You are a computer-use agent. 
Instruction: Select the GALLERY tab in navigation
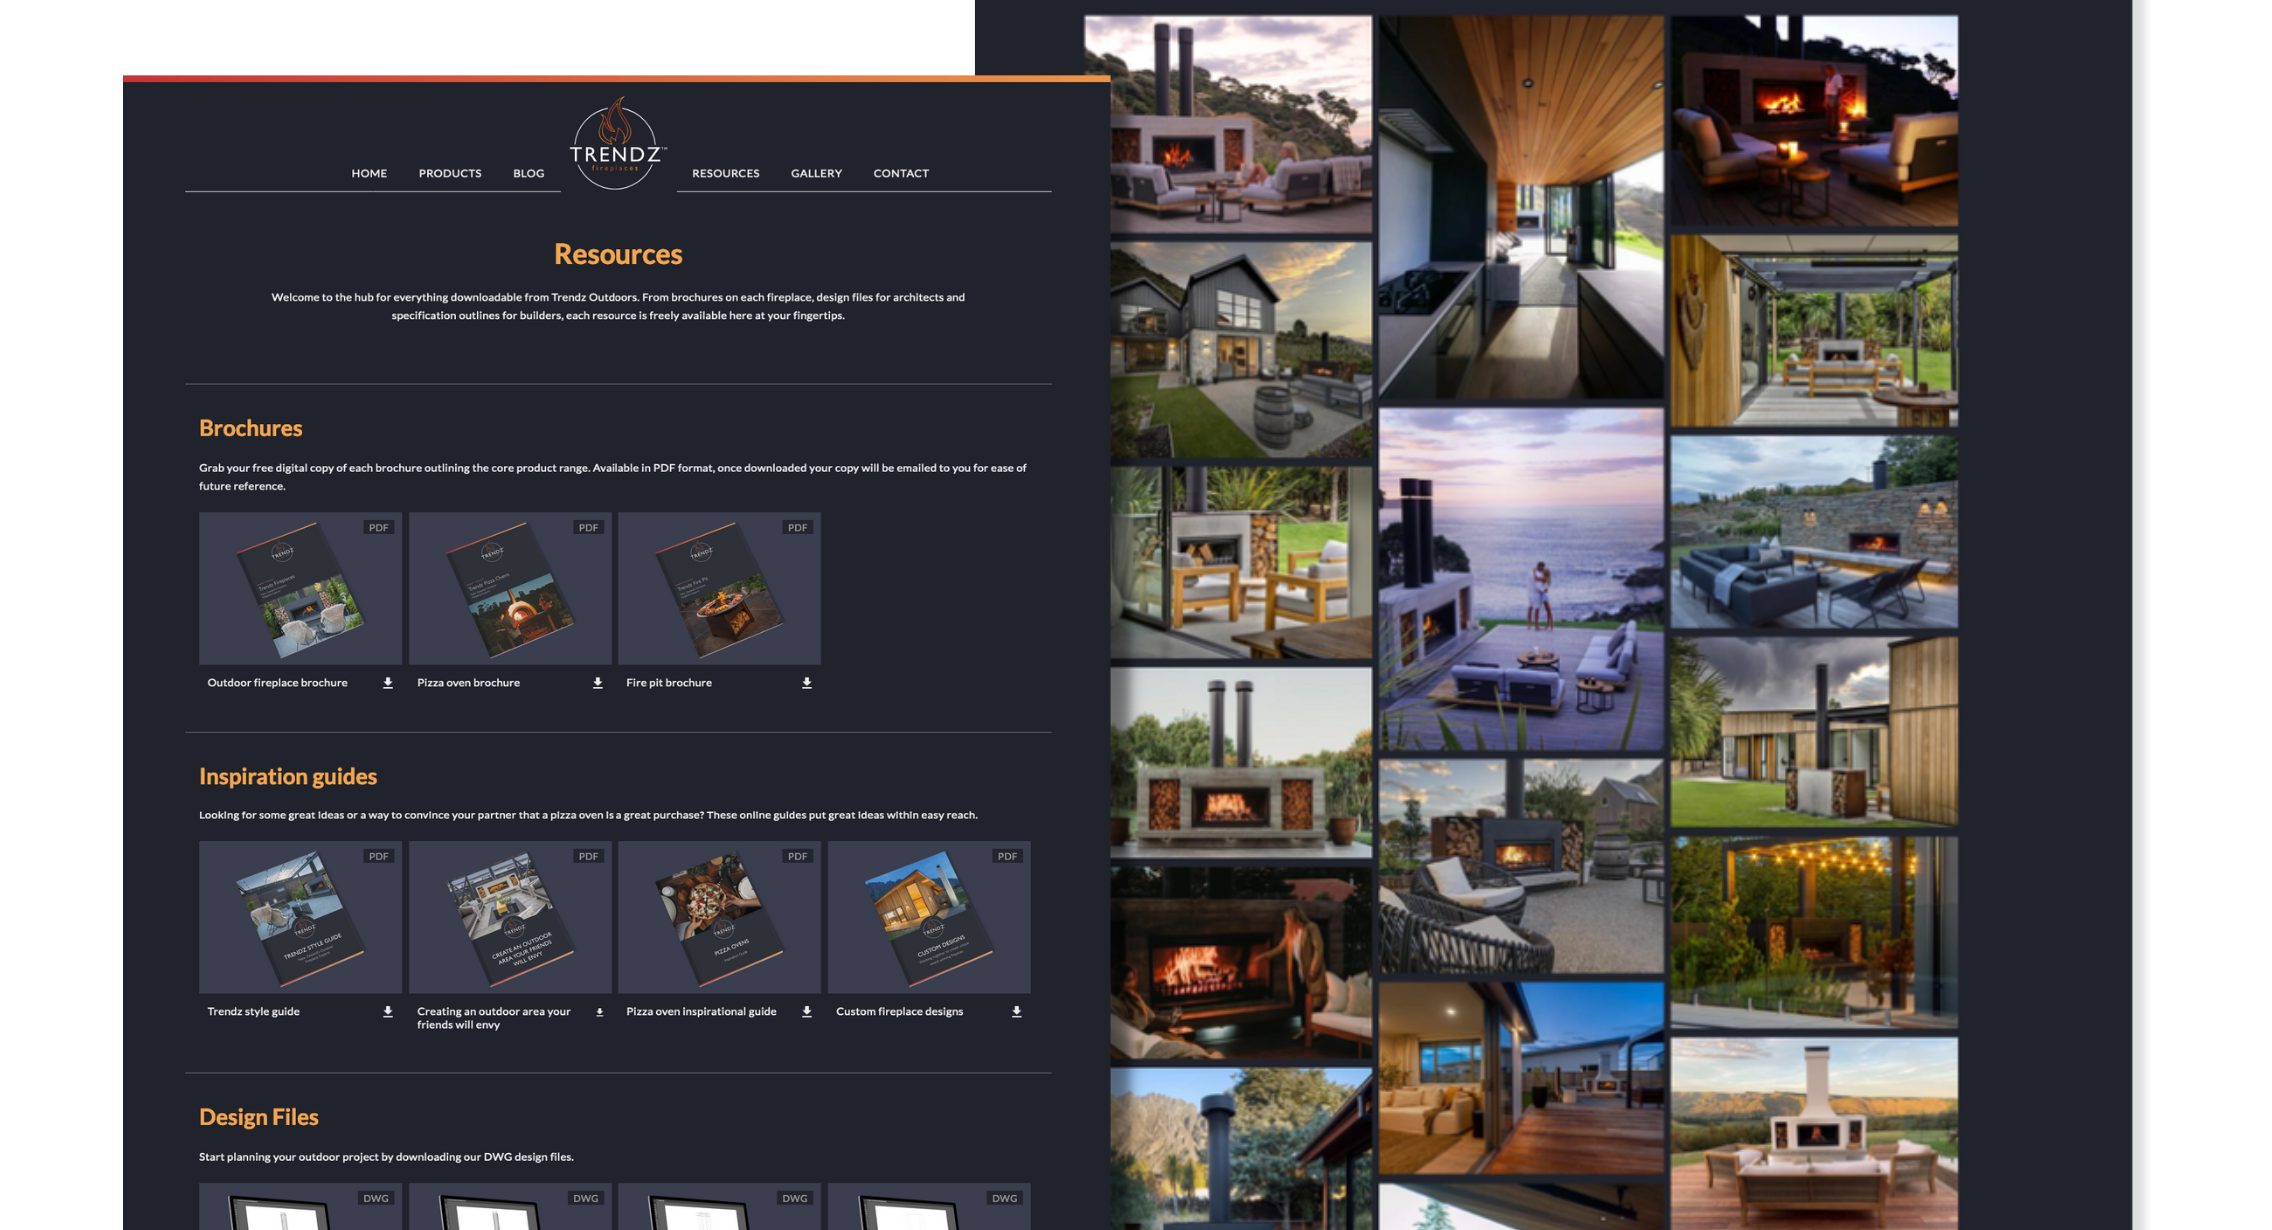[816, 173]
